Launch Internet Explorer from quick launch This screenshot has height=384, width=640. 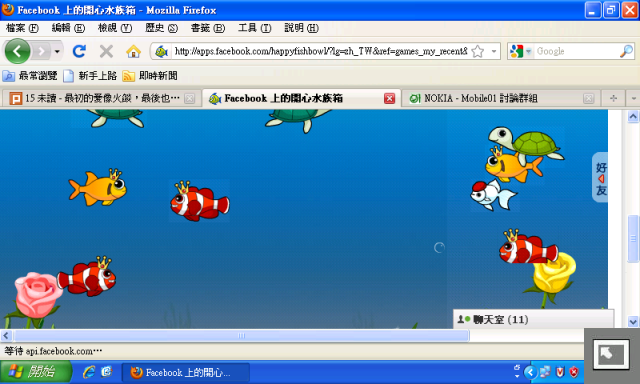[89, 372]
